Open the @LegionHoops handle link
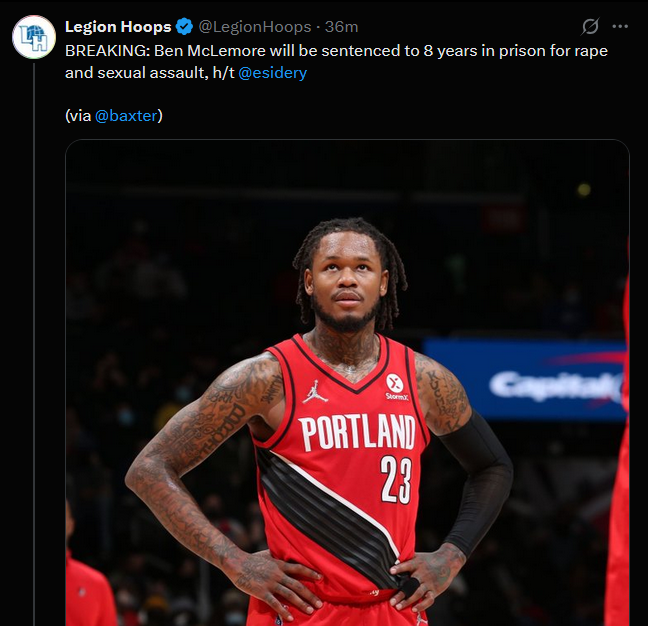The width and height of the screenshot is (648, 626). click(x=255, y=27)
